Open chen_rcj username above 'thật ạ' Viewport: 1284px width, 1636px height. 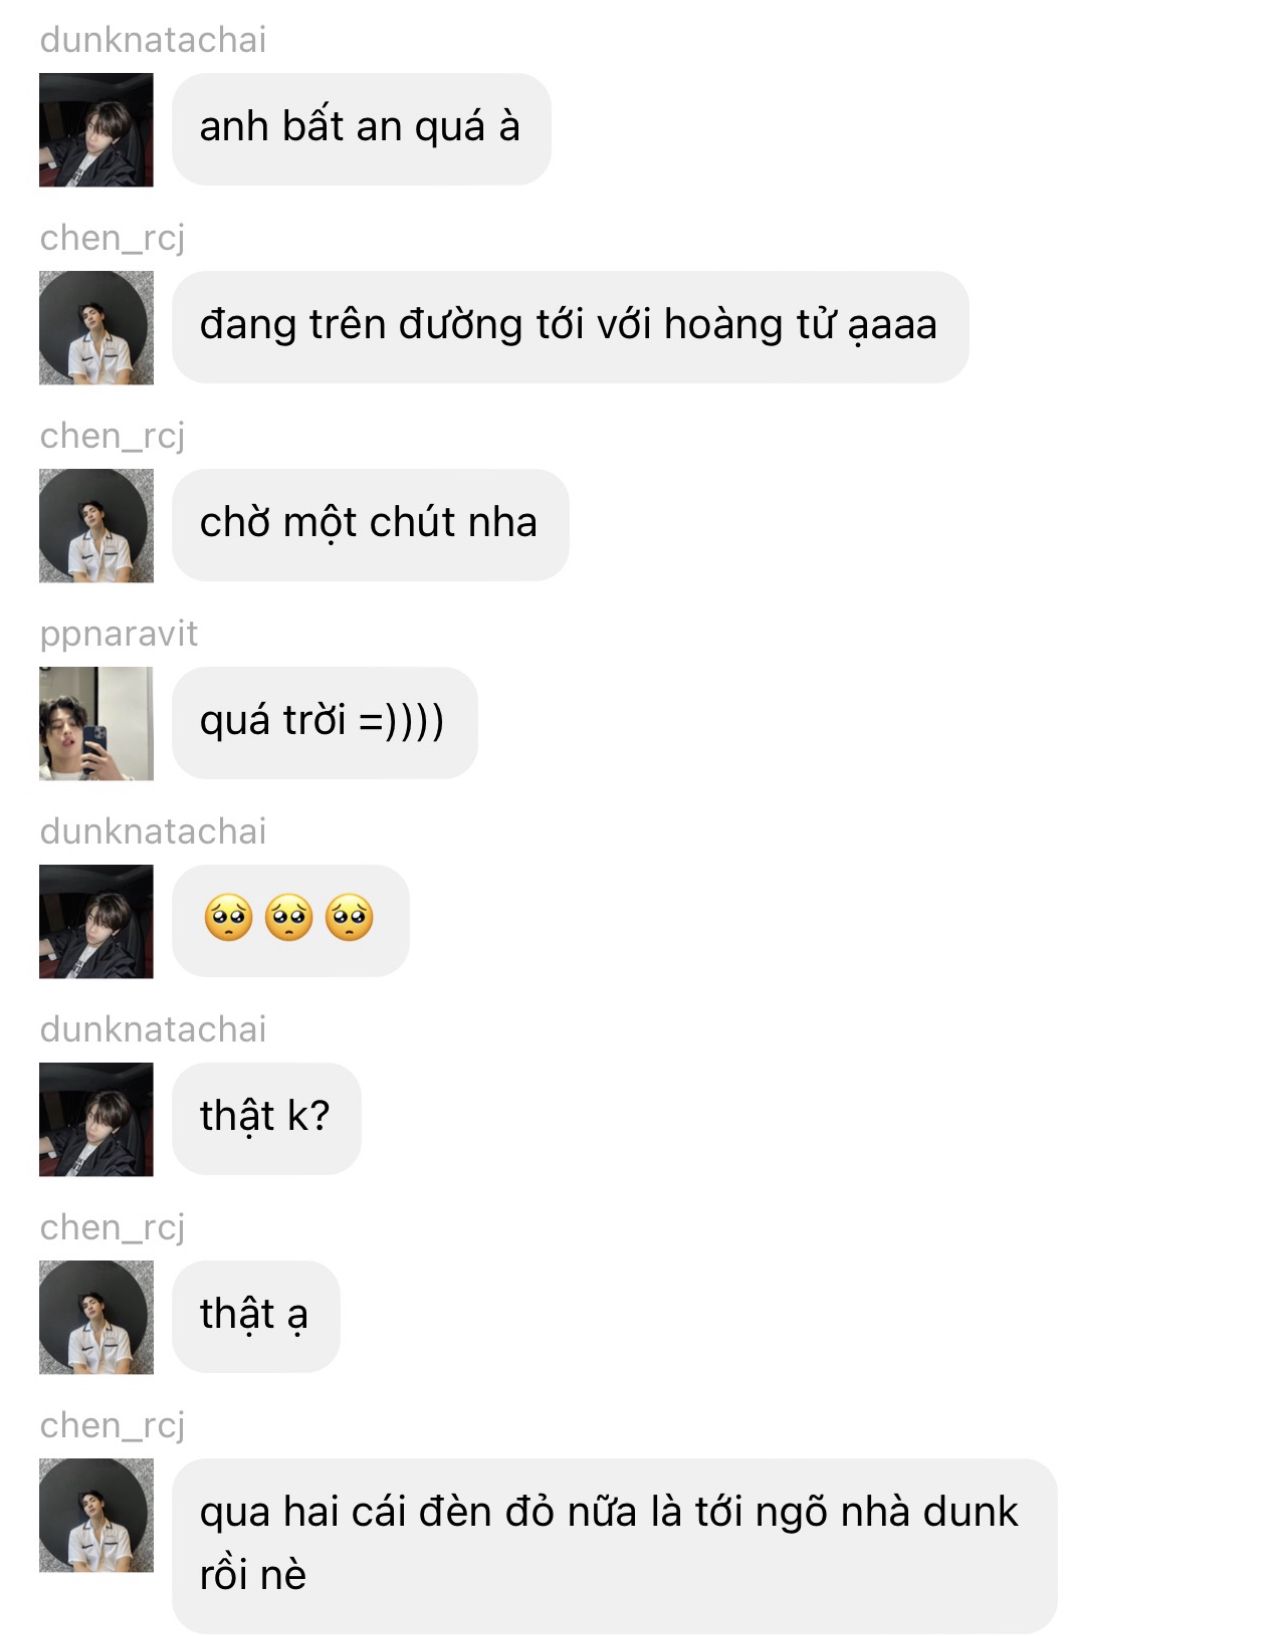coord(112,1228)
